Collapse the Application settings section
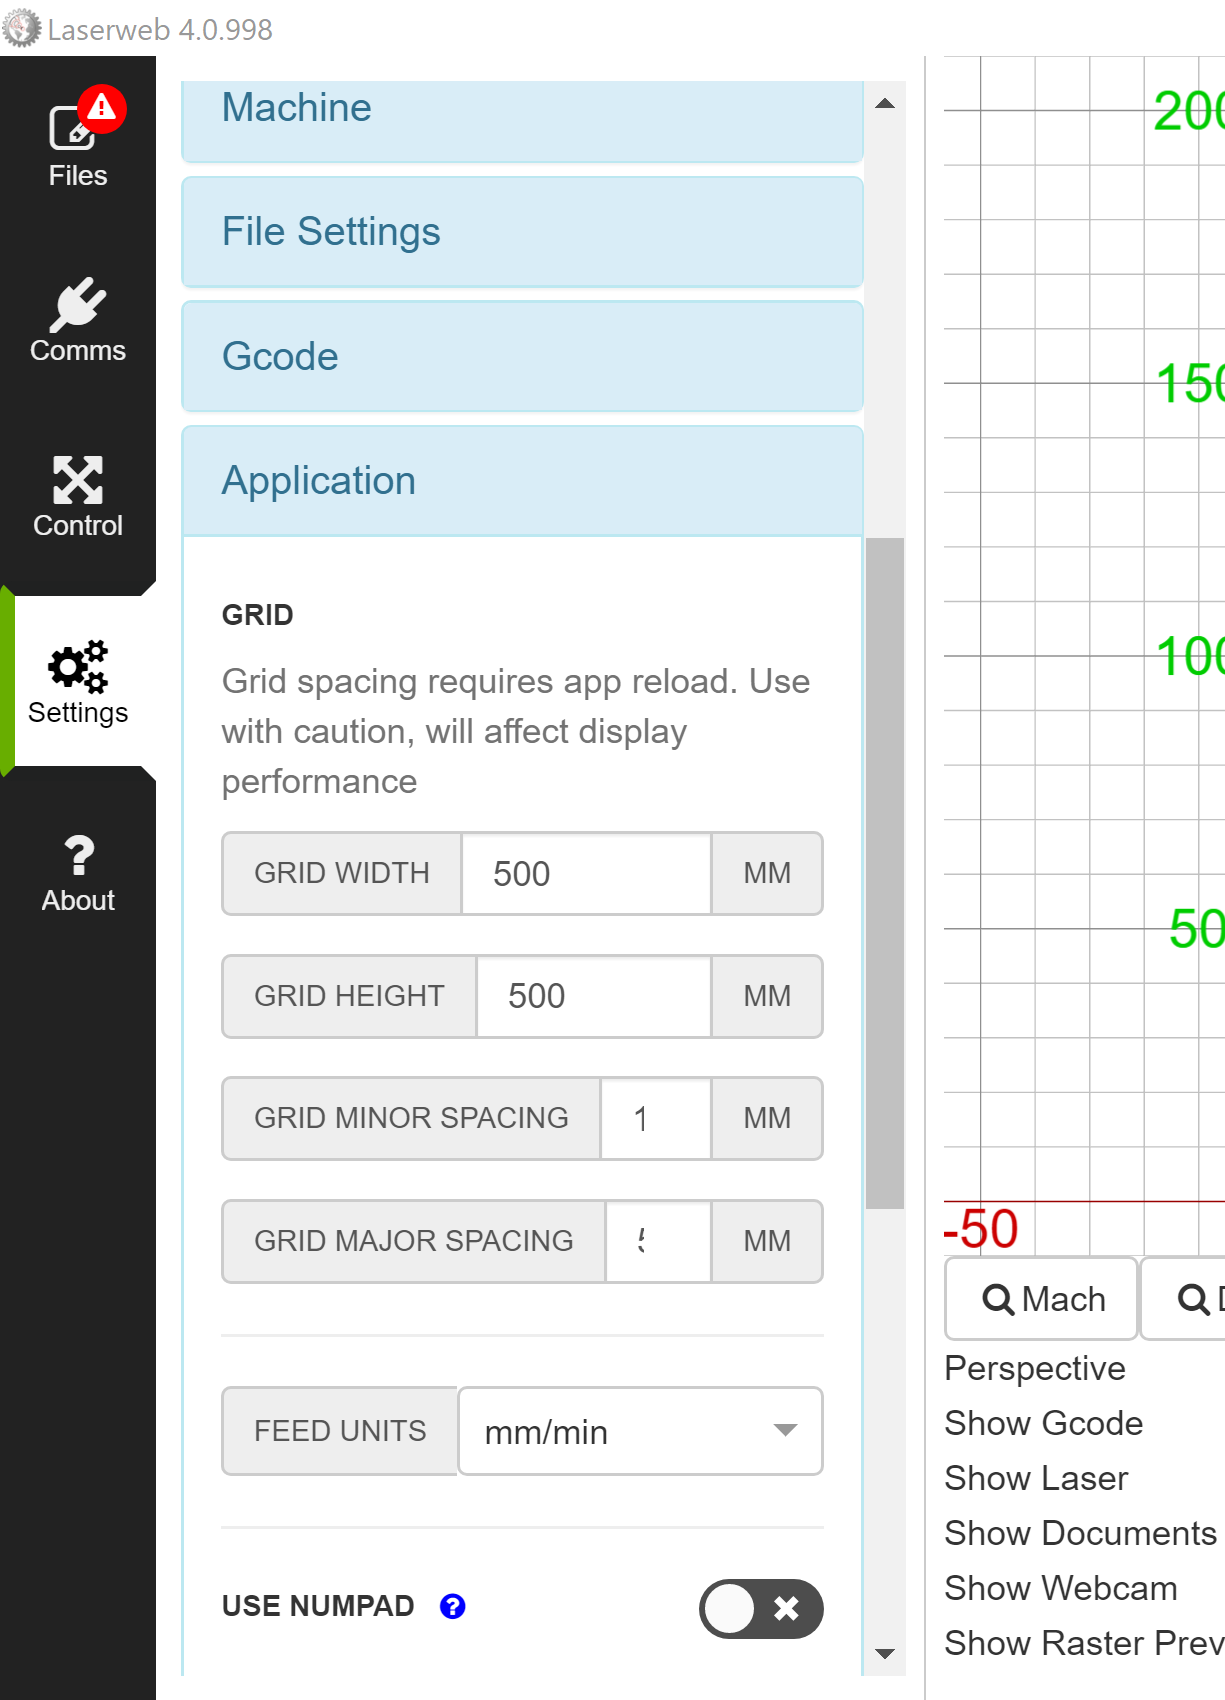Screen dimensions: 1225x1700 (x=522, y=481)
